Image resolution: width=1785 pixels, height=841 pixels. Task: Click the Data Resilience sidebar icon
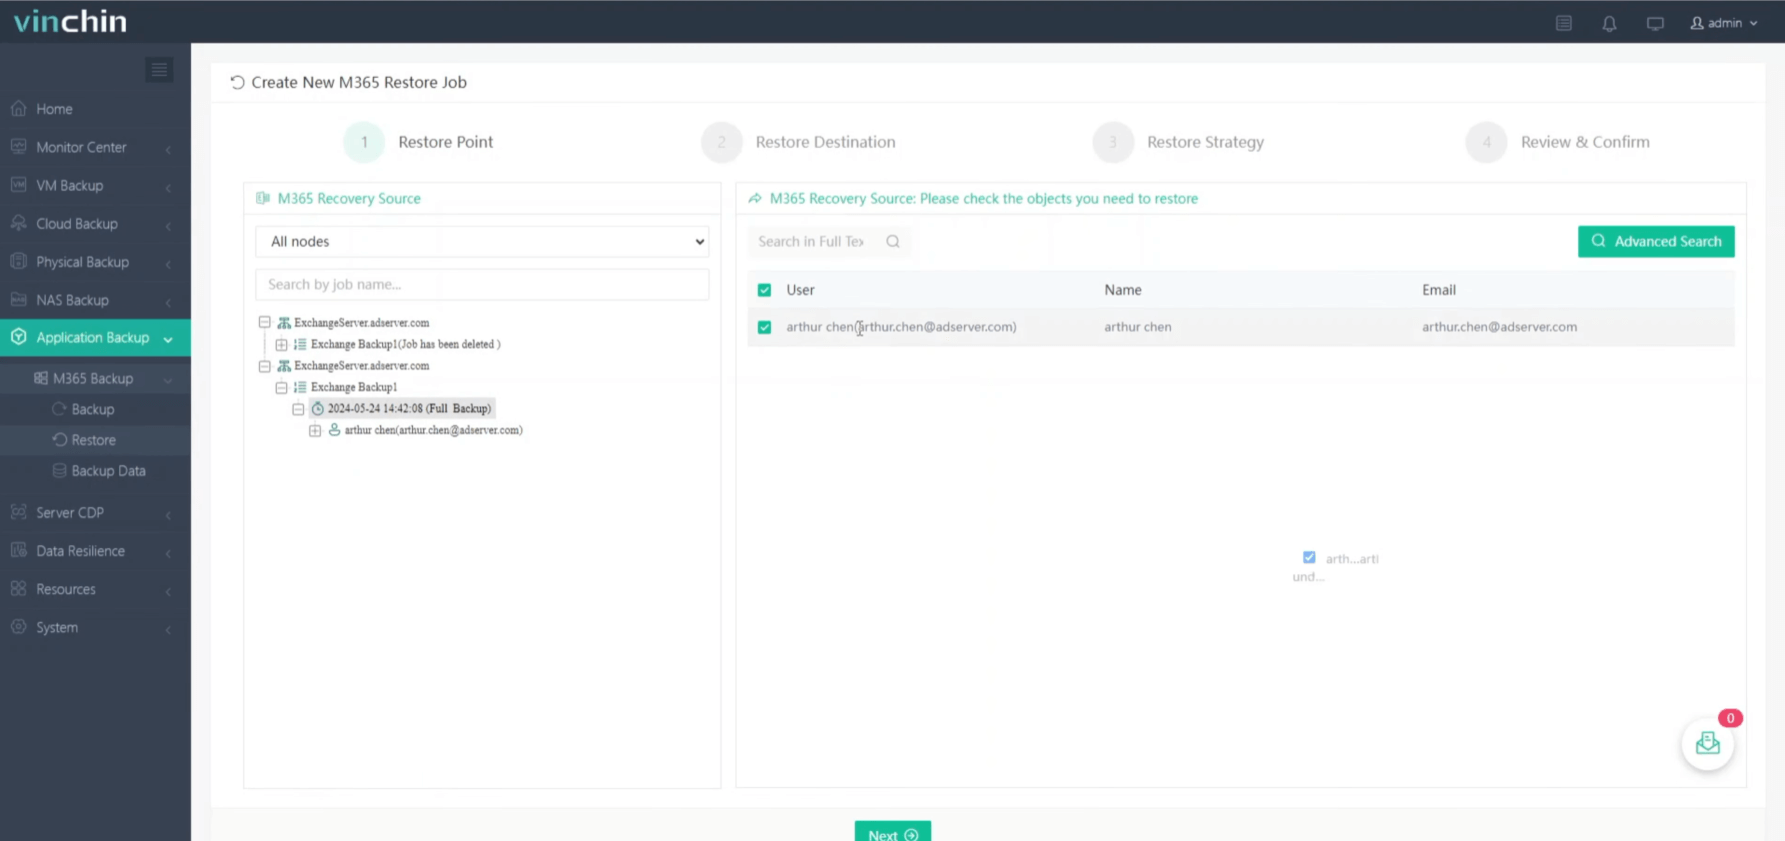click(19, 550)
